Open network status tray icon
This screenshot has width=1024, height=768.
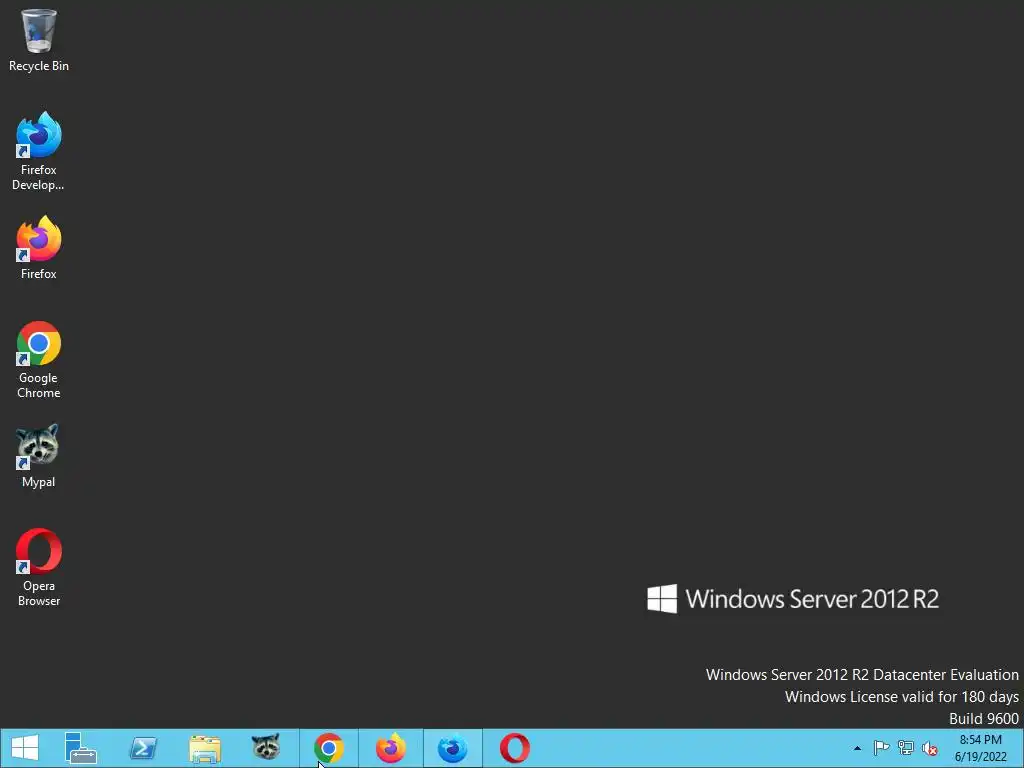(x=906, y=748)
